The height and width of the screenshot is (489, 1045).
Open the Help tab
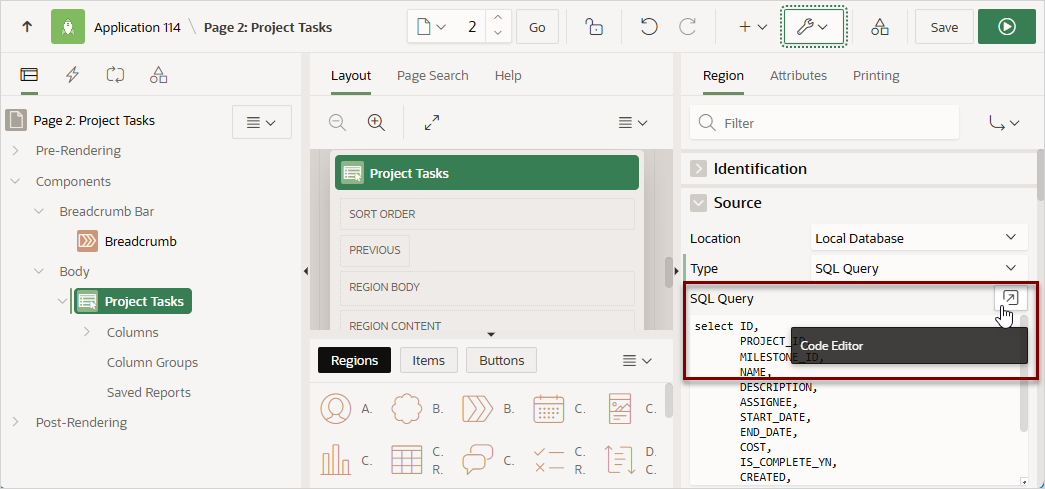click(x=508, y=76)
